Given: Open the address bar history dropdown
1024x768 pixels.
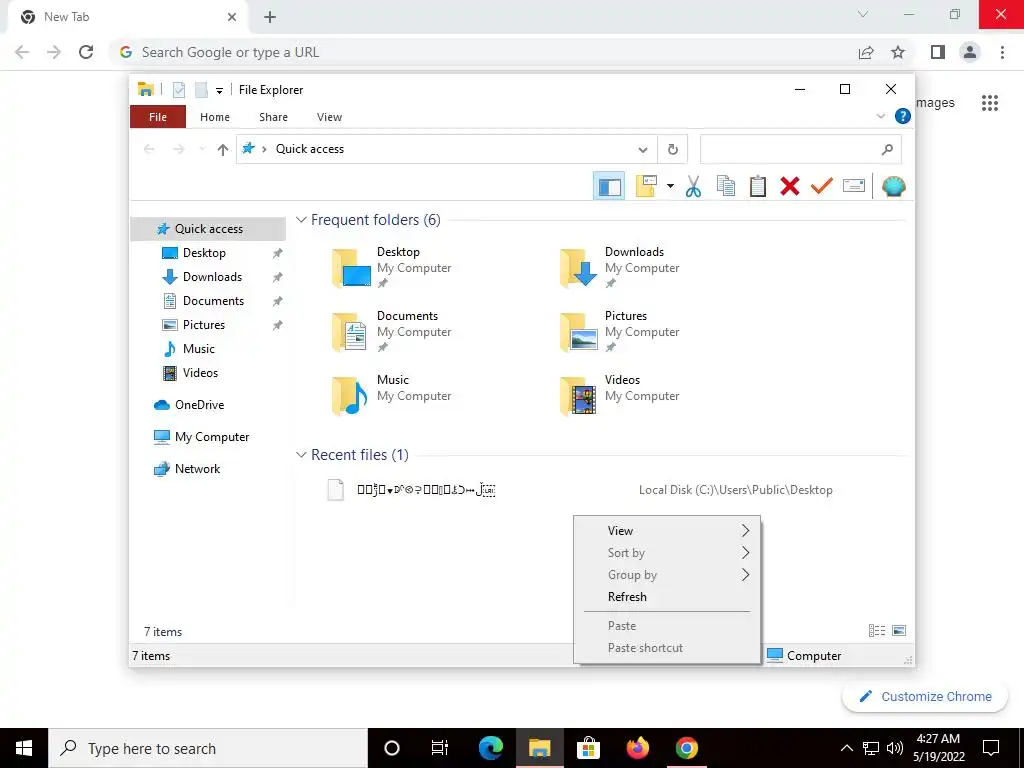Looking at the screenshot, I should 643,150.
